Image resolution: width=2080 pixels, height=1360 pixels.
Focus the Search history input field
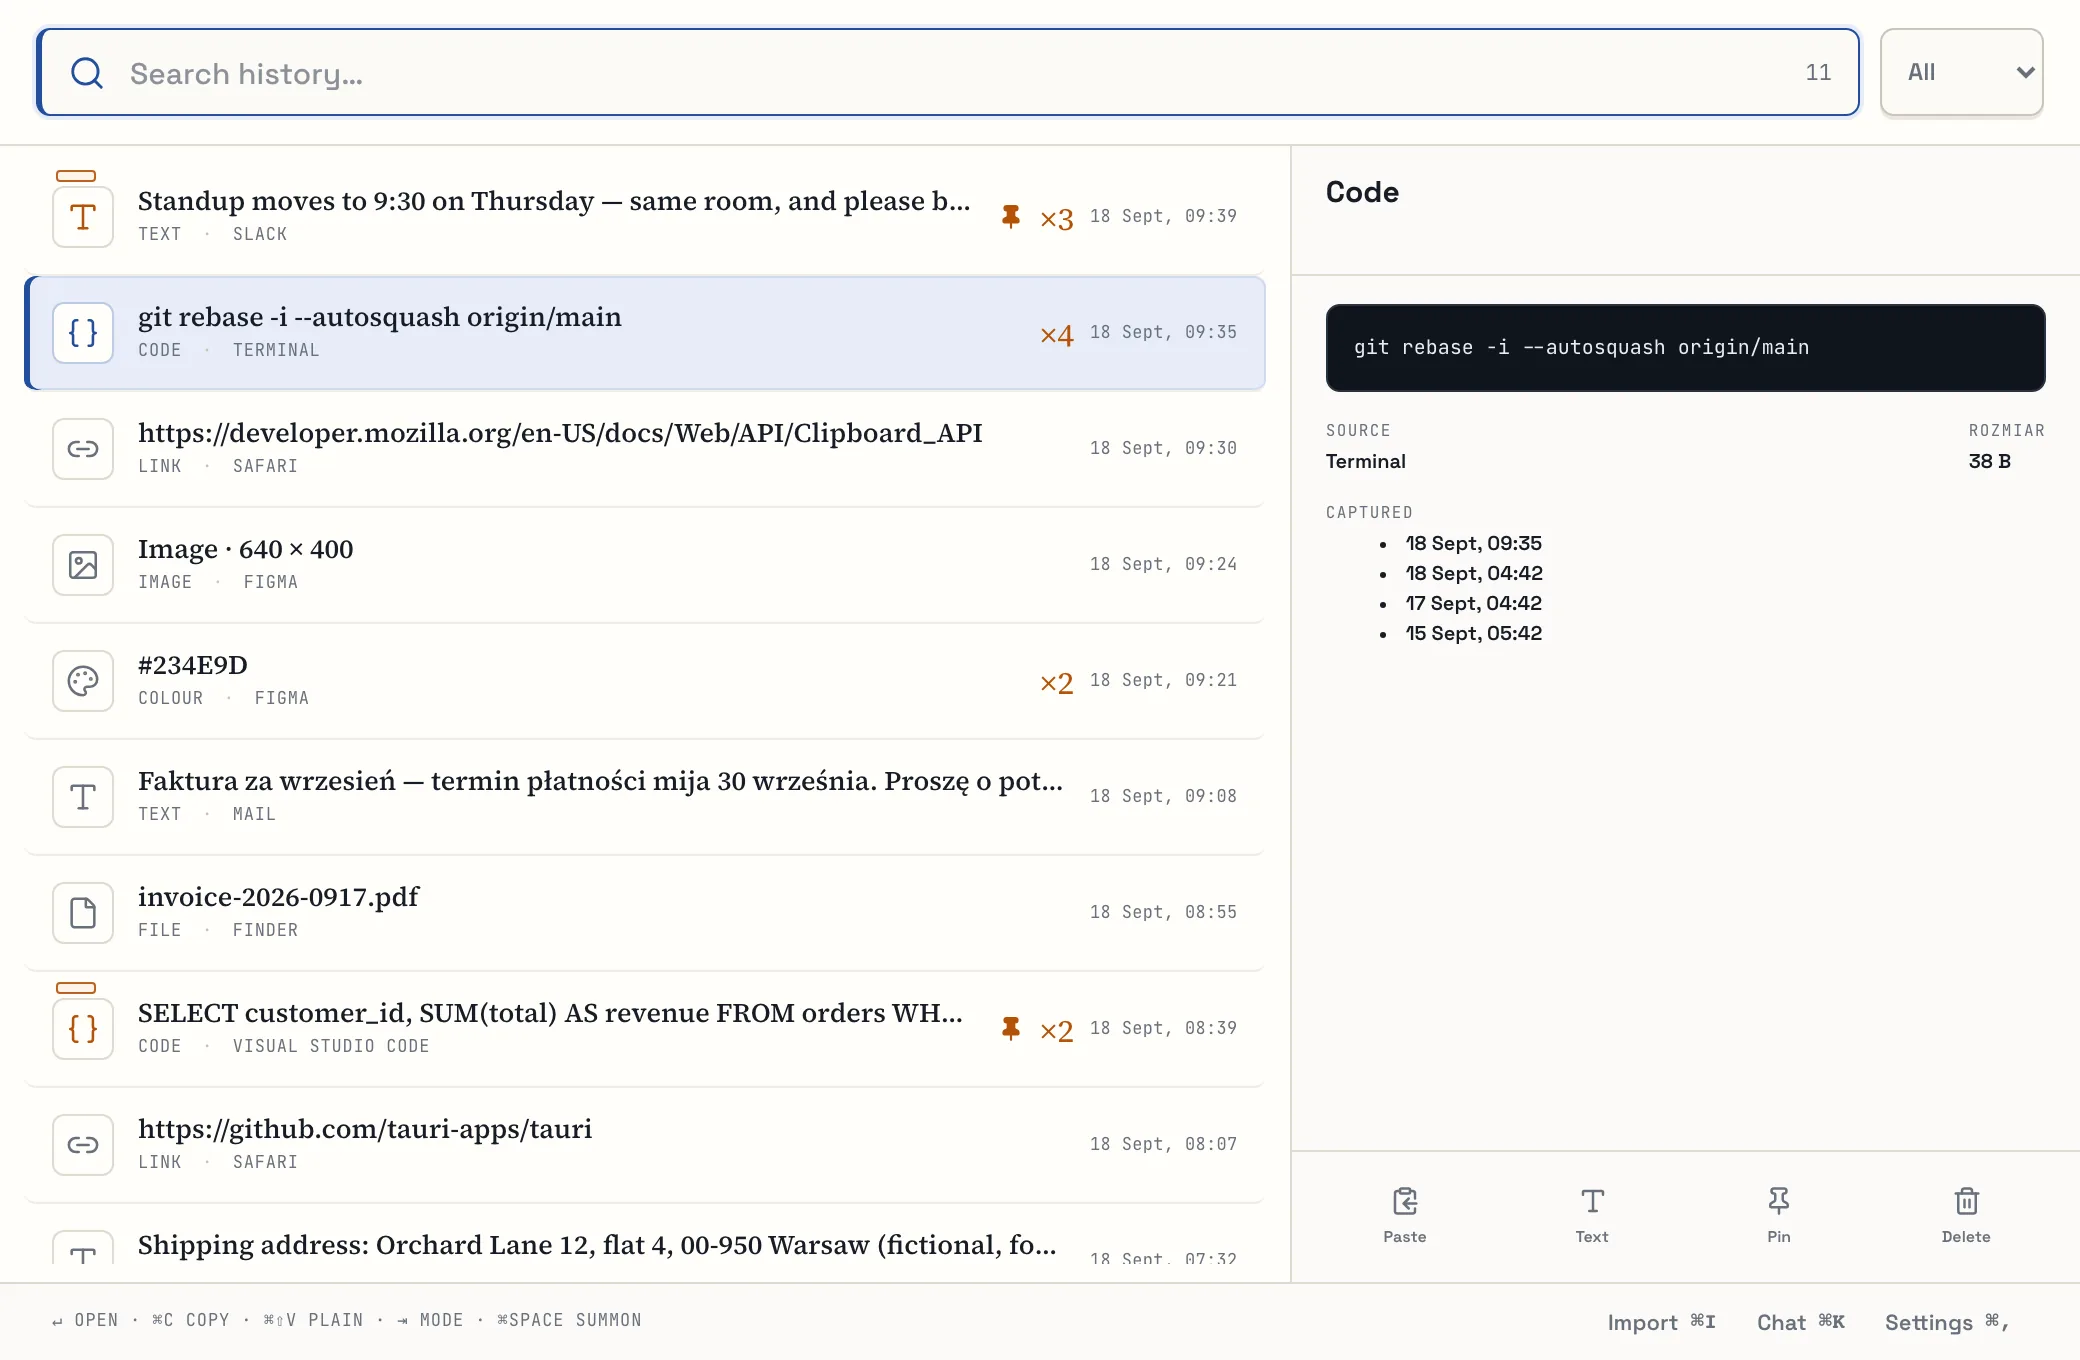pyautogui.click(x=948, y=73)
